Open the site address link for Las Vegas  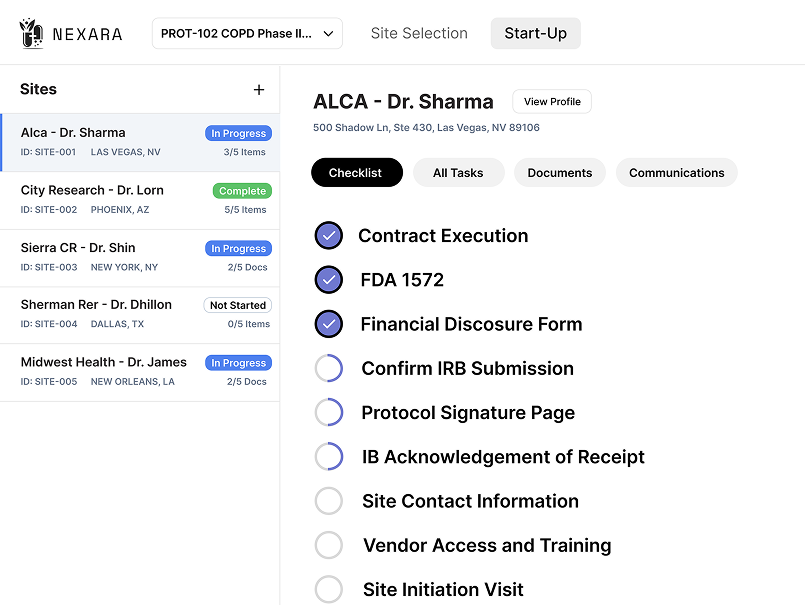pyautogui.click(x=426, y=128)
